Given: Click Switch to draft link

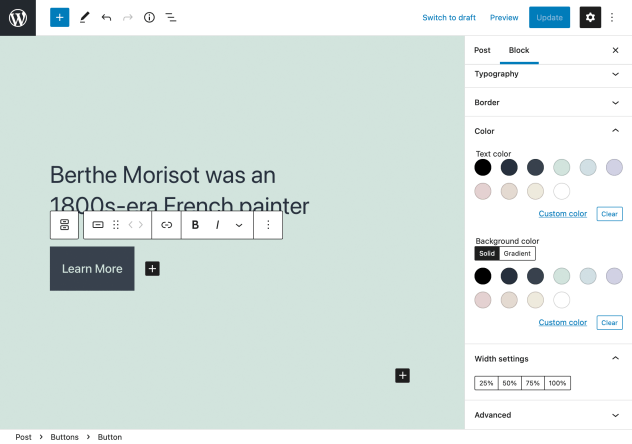Looking at the screenshot, I should (x=449, y=17).
